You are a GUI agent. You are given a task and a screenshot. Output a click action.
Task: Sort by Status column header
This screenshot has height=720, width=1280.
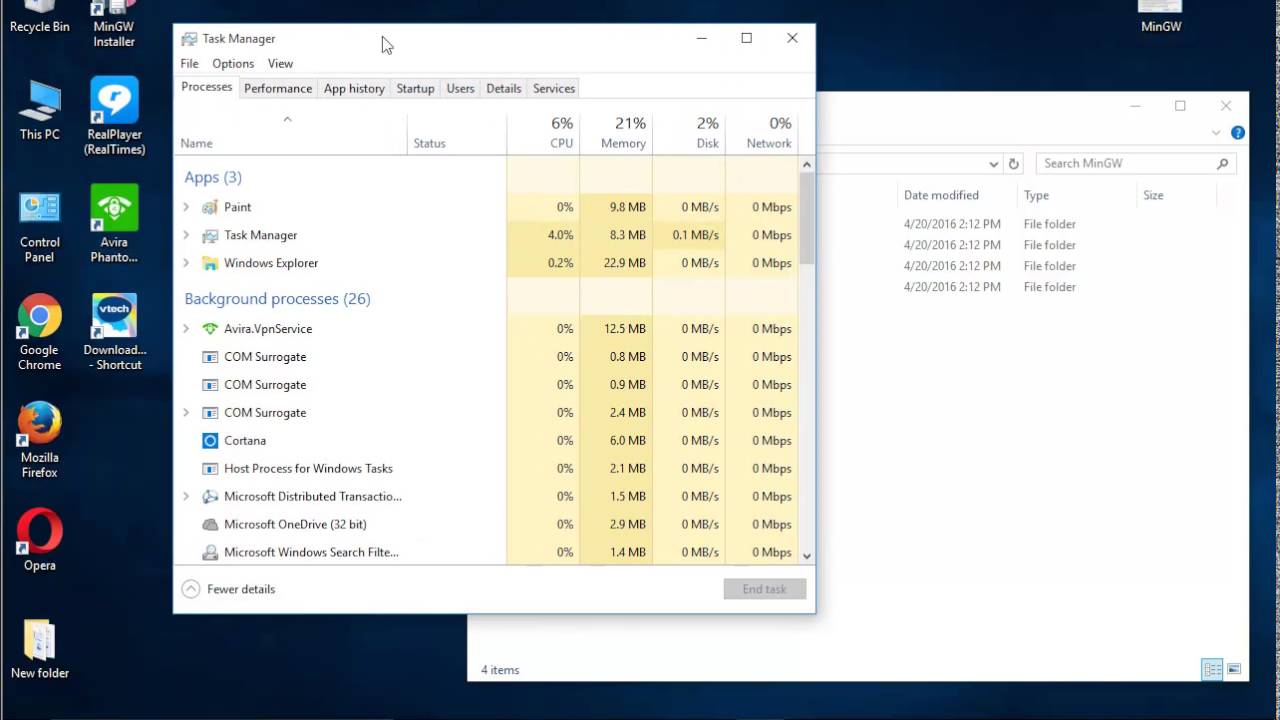click(x=457, y=133)
